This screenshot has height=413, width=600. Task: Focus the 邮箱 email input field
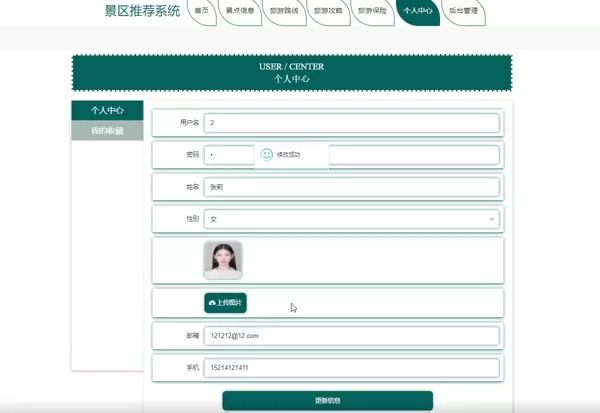coord(350,336)
